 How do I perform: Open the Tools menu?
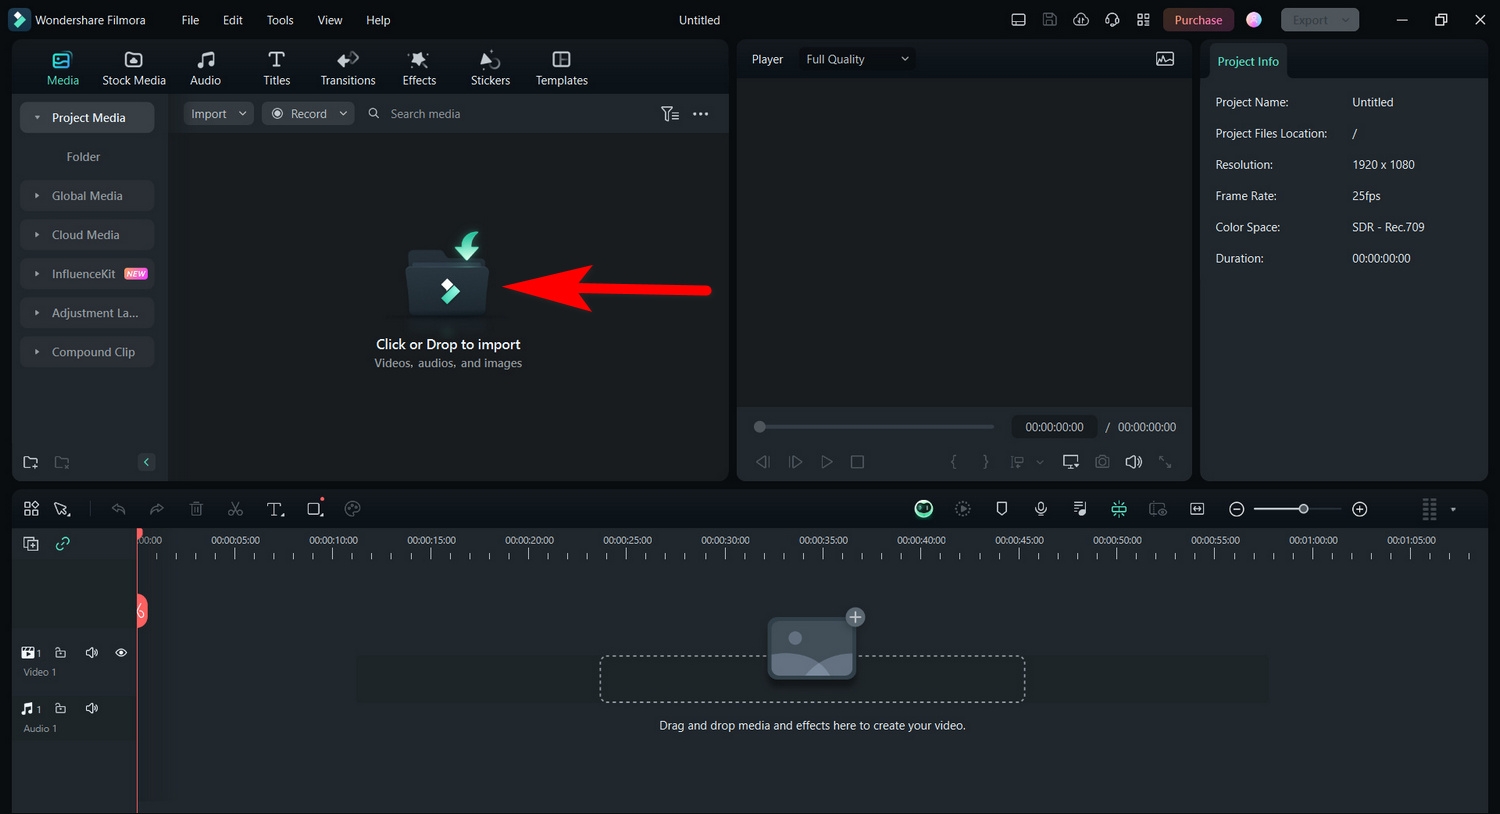[280, 20]
